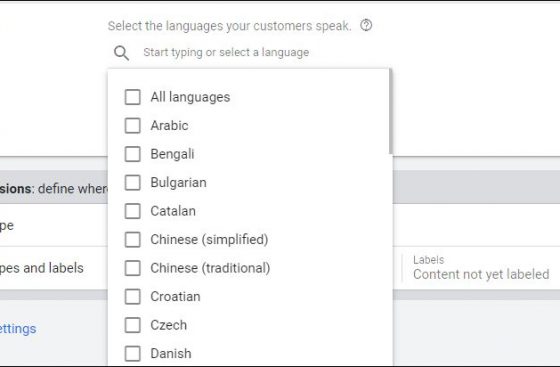Click the All languages label text
This screenshot has width=560, height=367.
190,97
